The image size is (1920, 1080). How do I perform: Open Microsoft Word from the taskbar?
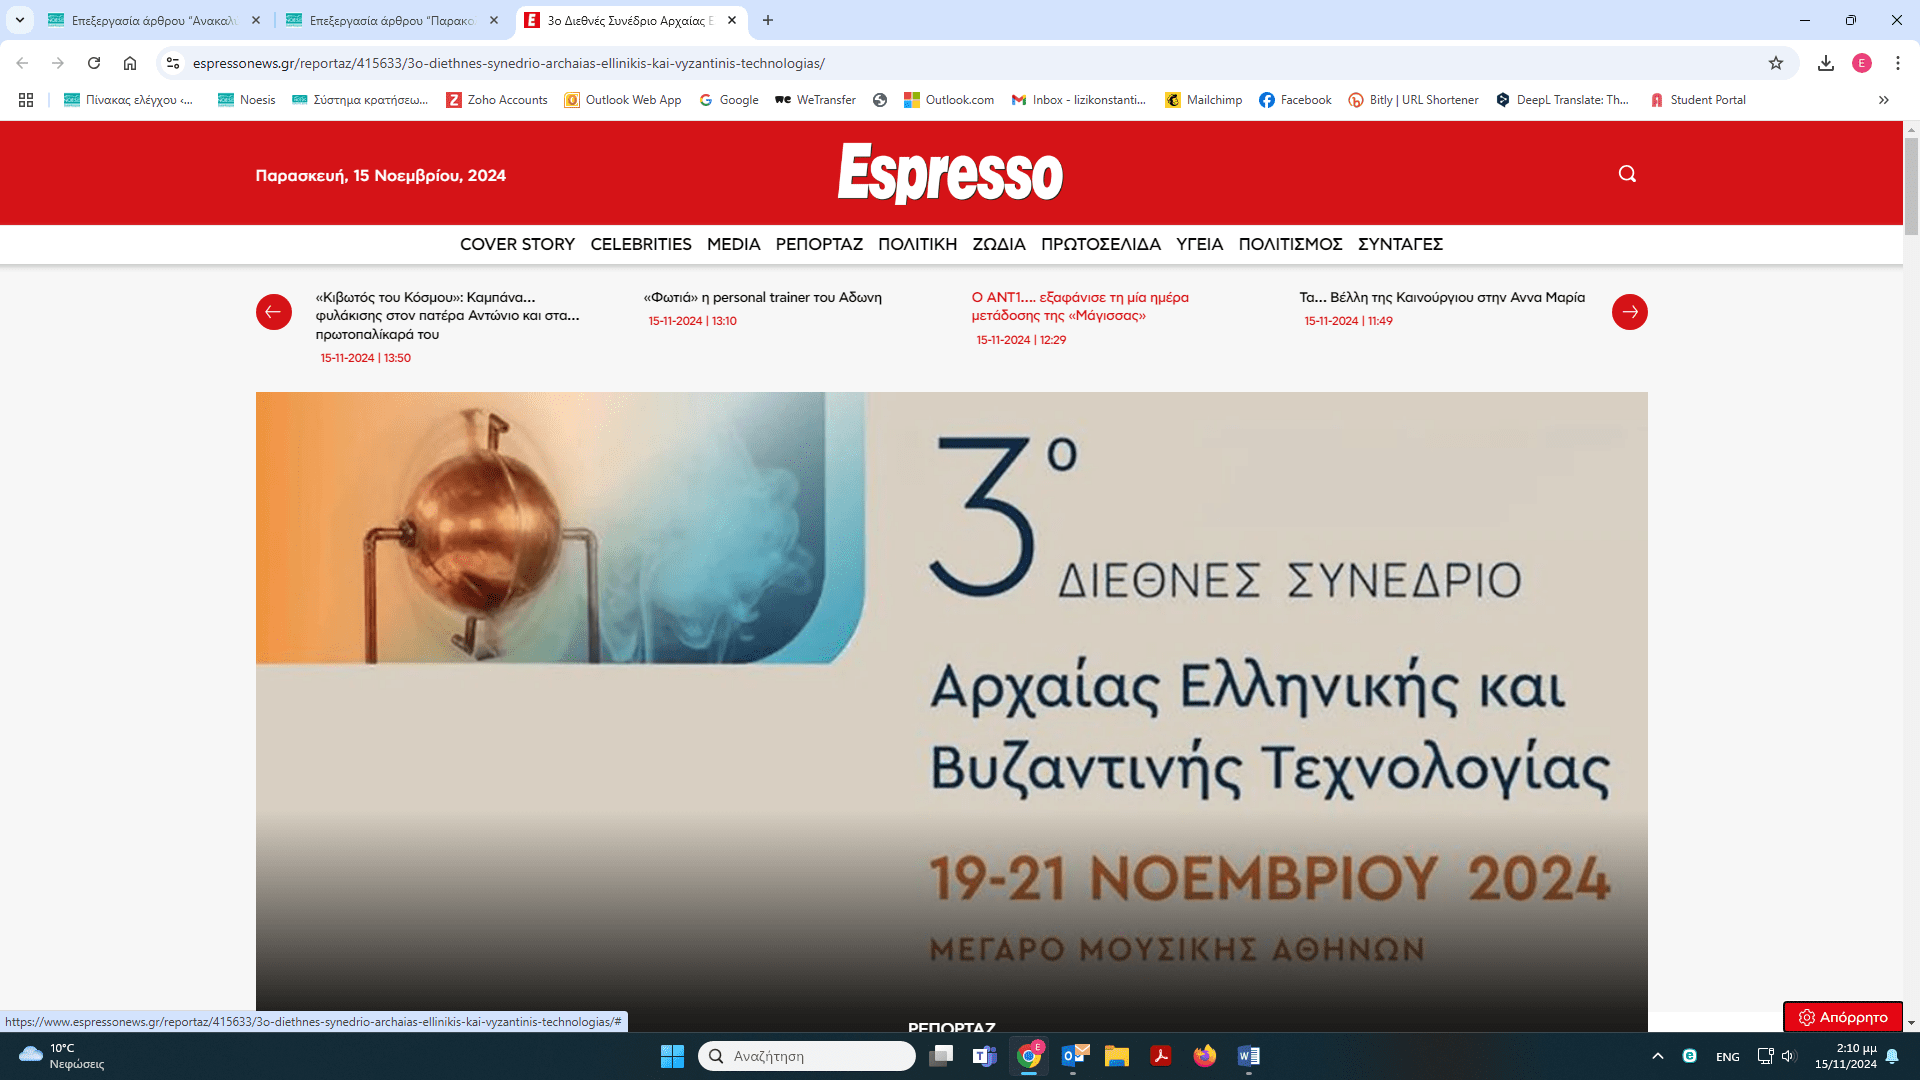click(x=1248, y=1056)
